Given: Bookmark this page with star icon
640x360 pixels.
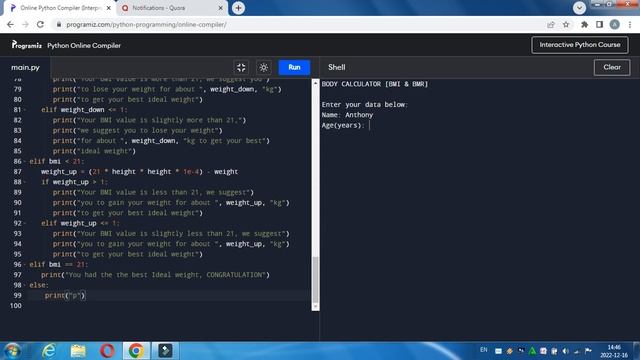Looking at the screenshot, I should 566,24.
